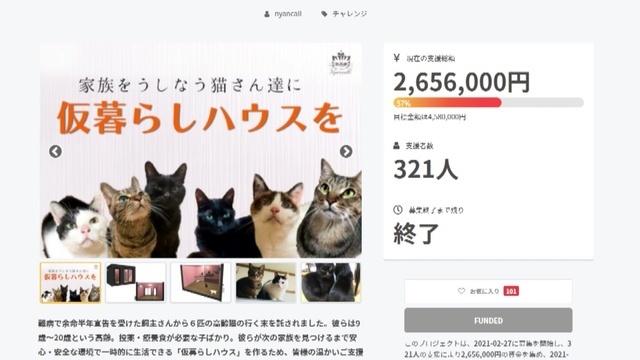Open the nyancall owner profile link
640x360 pixels.
288,14
